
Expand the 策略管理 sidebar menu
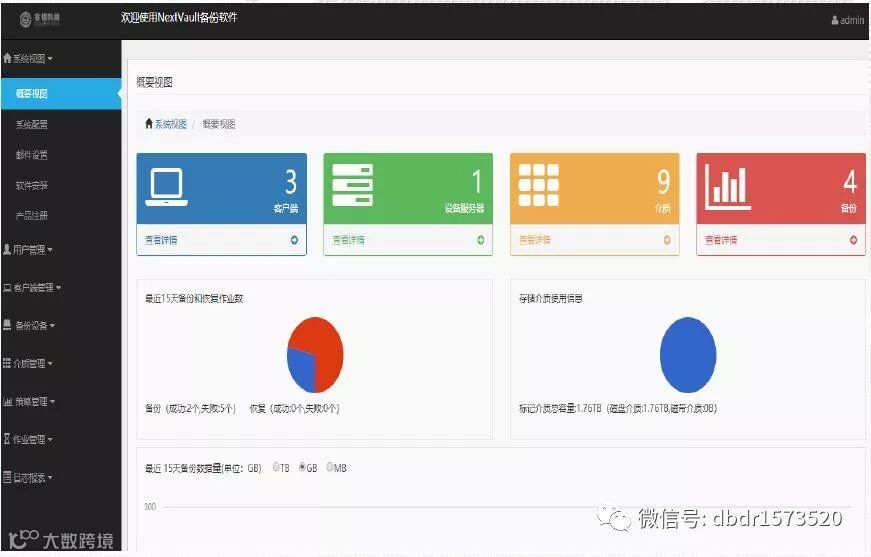tap(29, 402)
